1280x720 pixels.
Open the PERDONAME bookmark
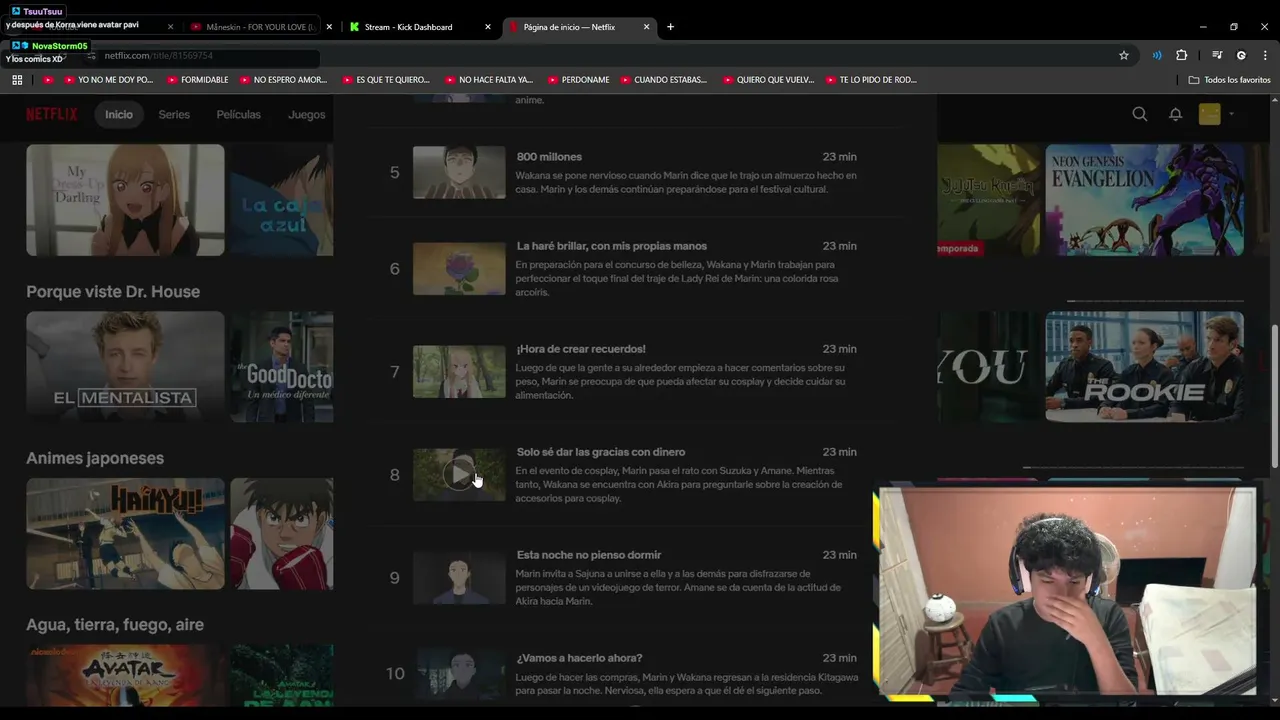click(578, 80)
